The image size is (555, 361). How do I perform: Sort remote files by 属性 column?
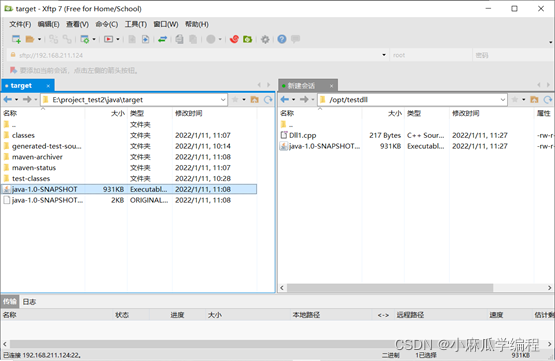pos(544,113)
